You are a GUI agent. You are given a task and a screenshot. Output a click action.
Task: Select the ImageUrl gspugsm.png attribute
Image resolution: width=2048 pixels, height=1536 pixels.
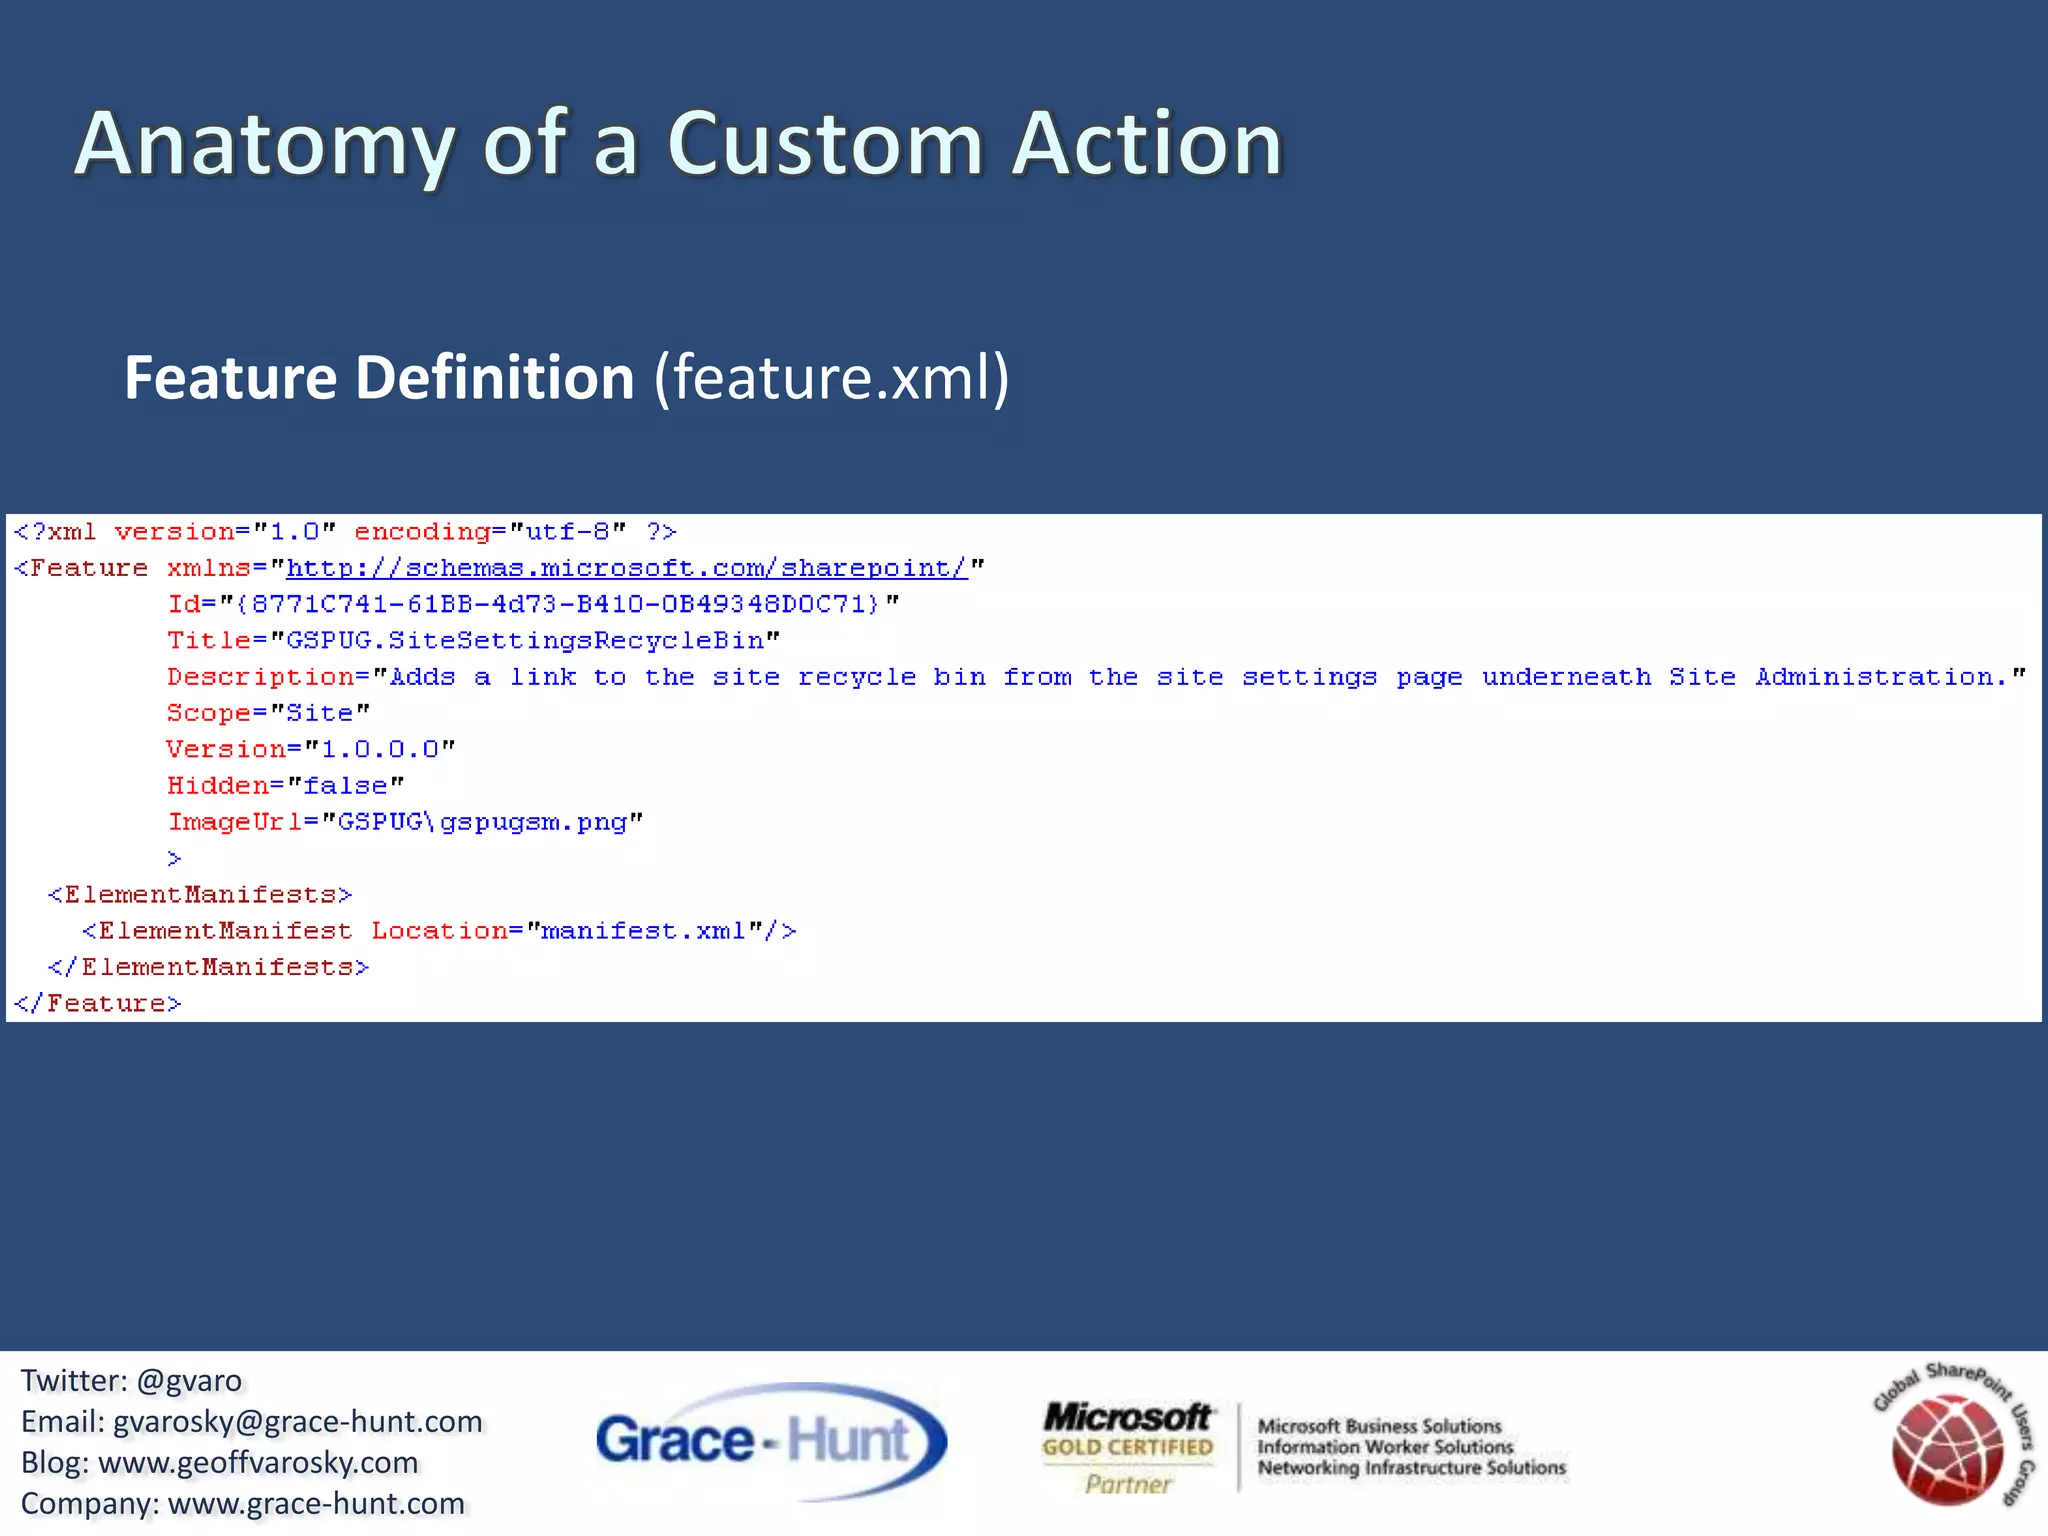click(405, 822)
